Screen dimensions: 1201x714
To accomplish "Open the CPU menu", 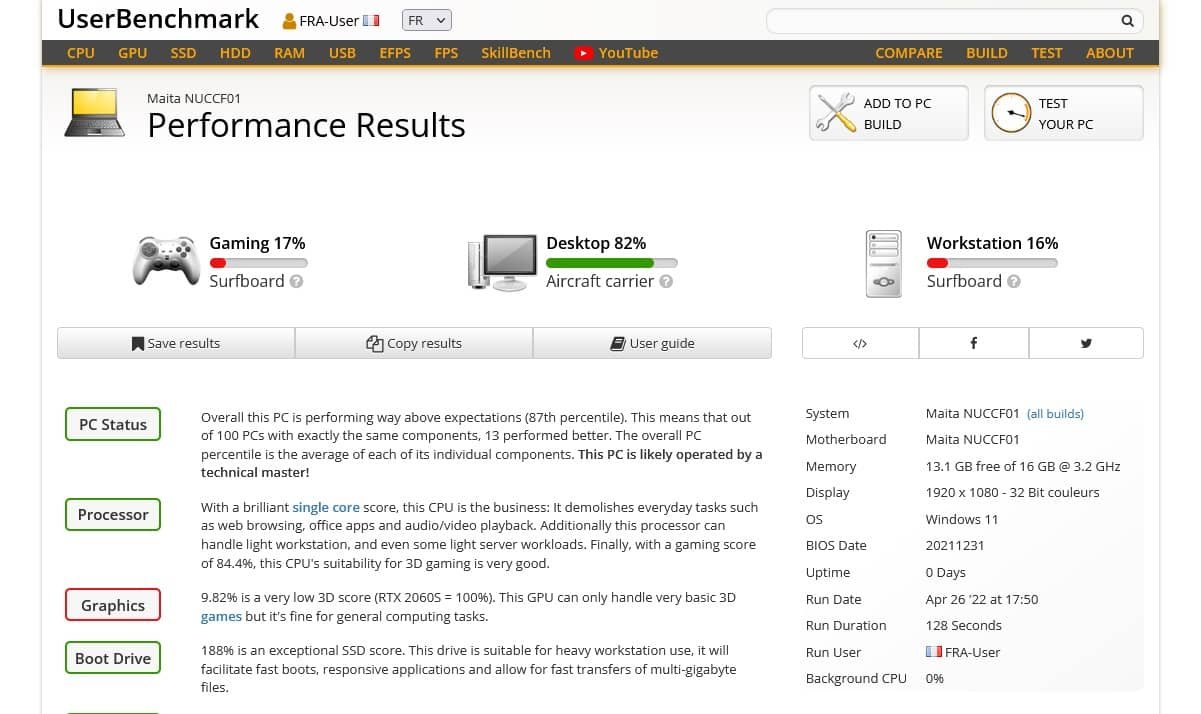I will (x=81, y=53).
